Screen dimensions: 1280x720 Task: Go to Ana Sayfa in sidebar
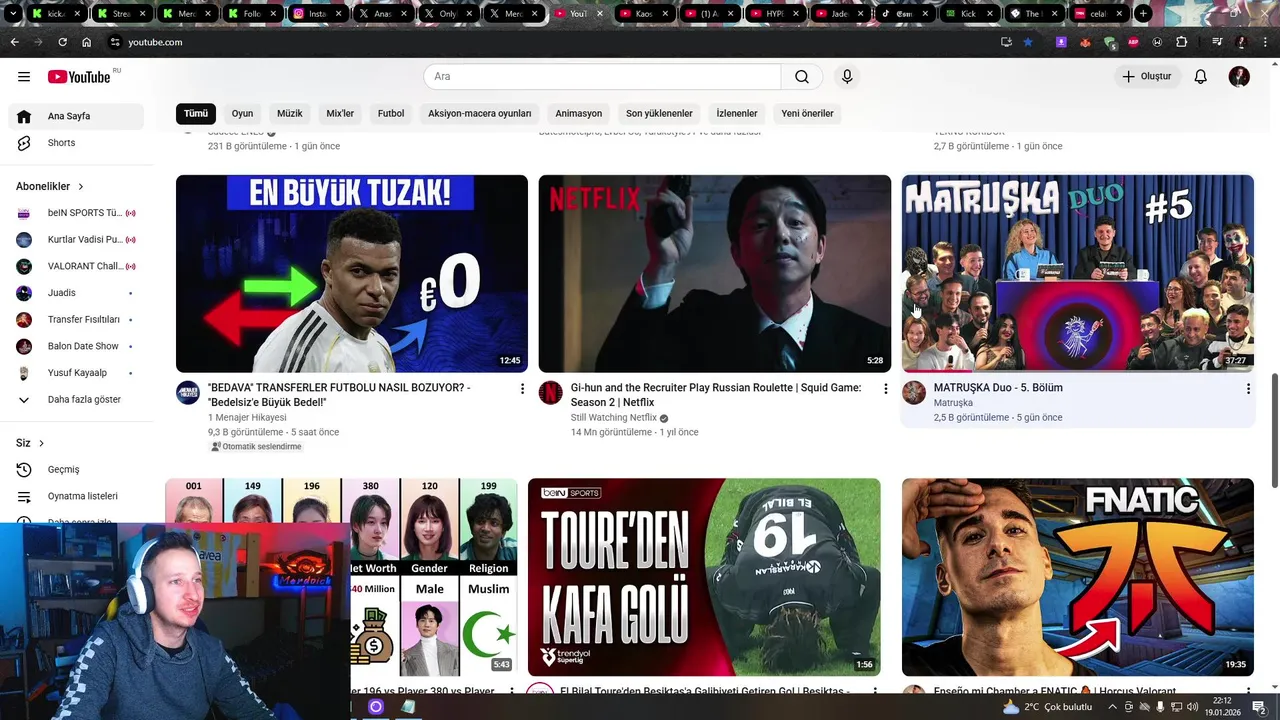[x=76, y=116]
